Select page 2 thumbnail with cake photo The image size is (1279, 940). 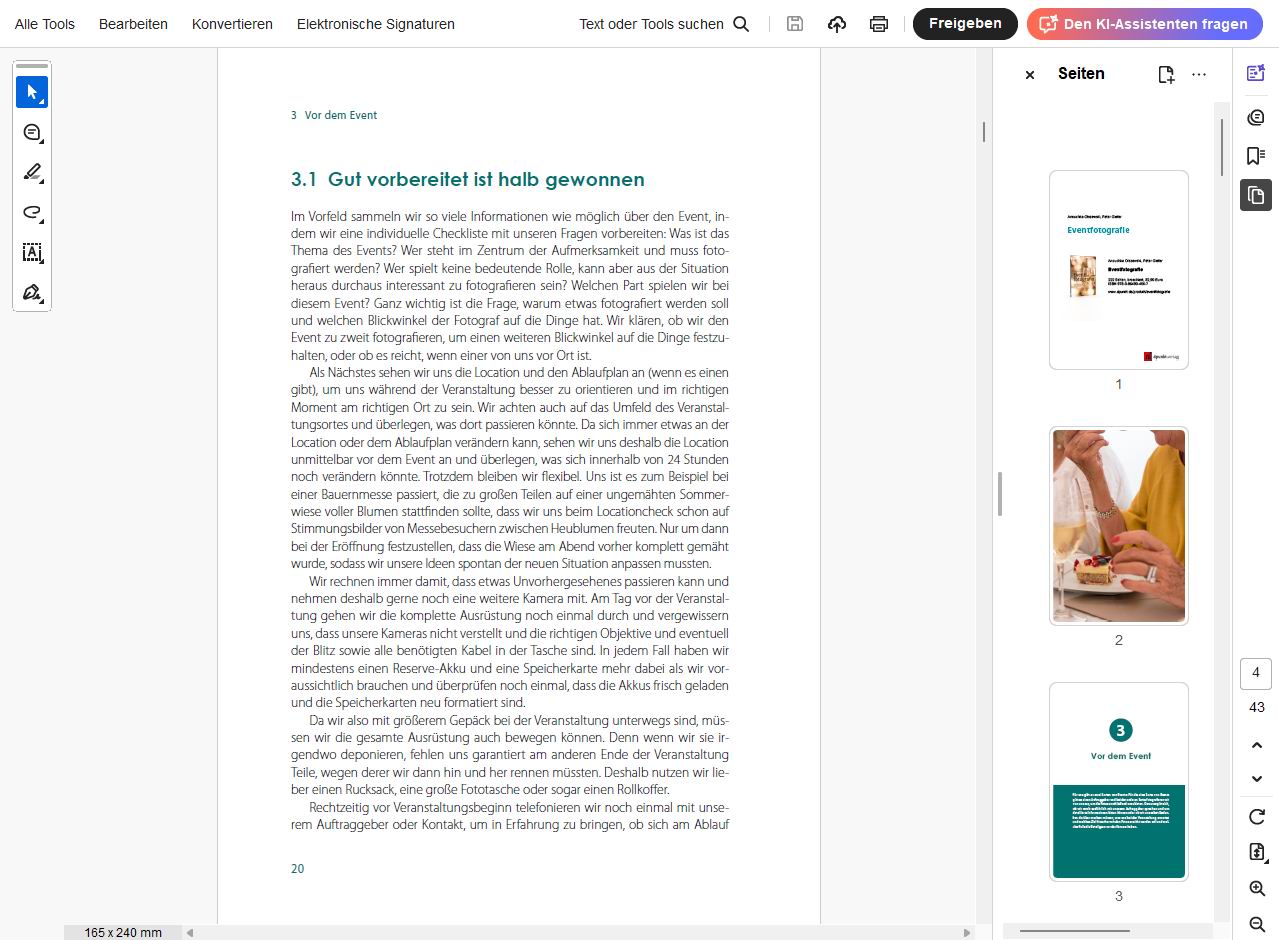1119,526
